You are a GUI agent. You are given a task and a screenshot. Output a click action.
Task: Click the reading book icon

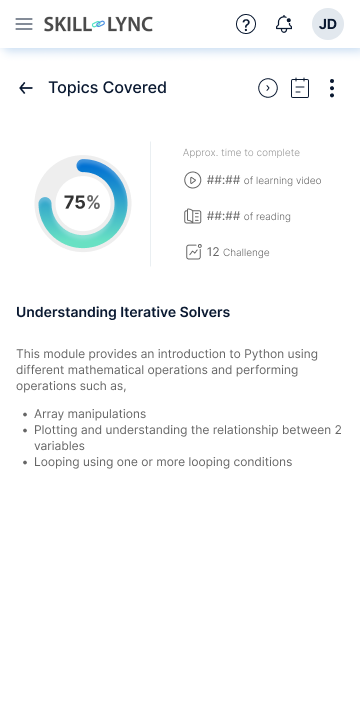coord(192,216)
